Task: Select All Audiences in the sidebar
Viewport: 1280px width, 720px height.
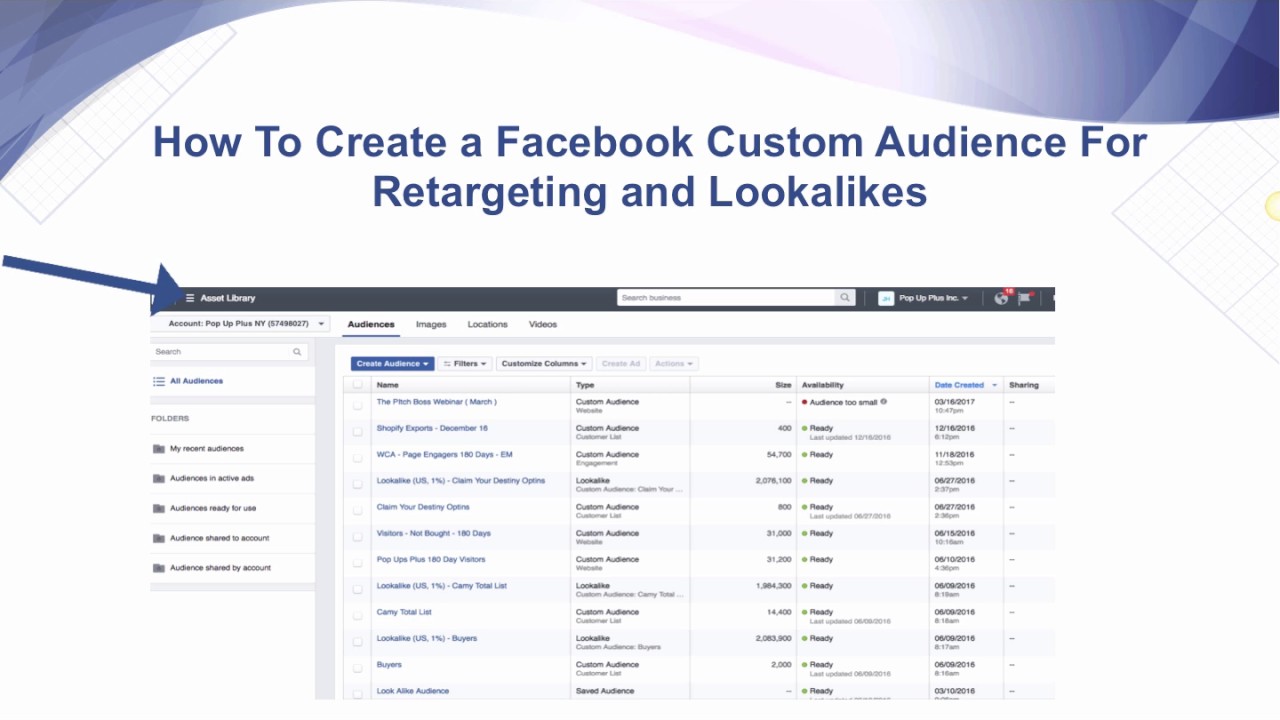Action: (x=196, y=381)
